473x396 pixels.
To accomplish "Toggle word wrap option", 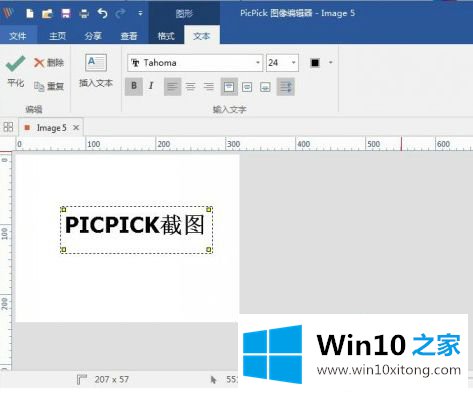I will (x=286, y=87).
